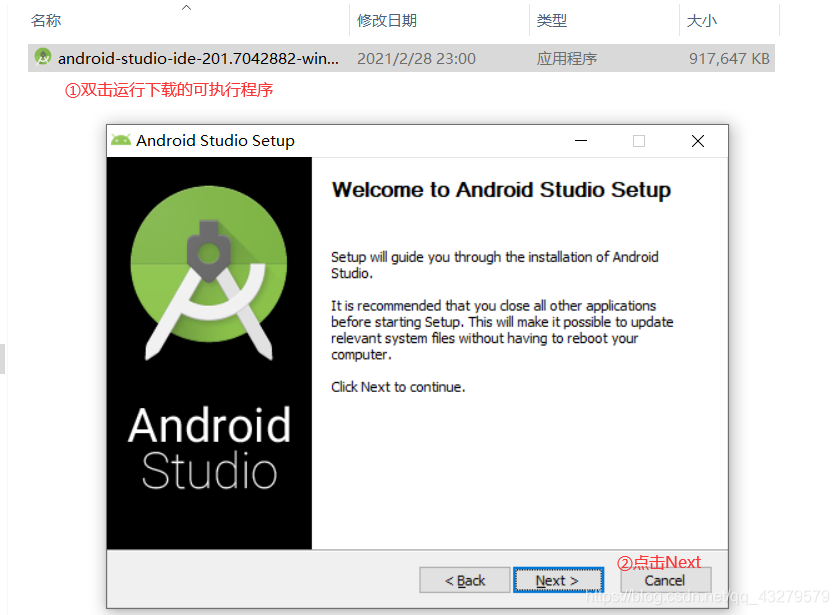Click the 'Click Next to continue.' text
This screenshot has width=839, height=615.
point(398,387)
